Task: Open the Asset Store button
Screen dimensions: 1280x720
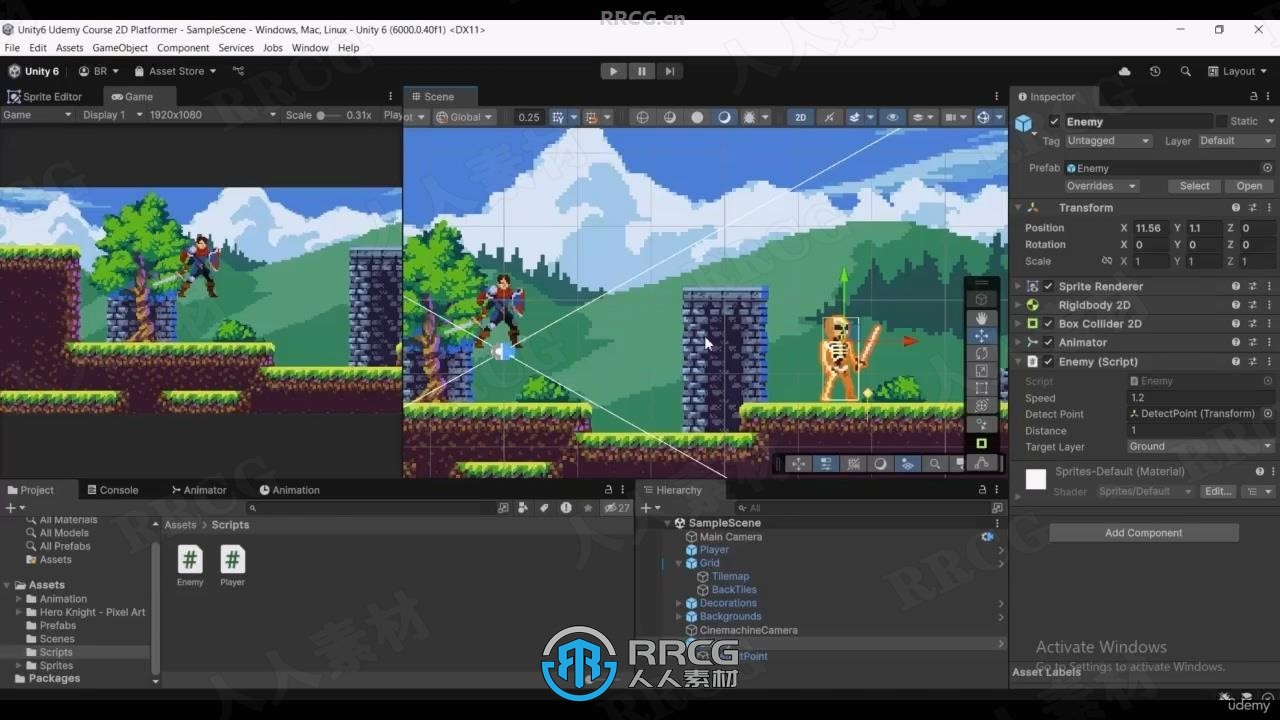Action: [176, 71]
